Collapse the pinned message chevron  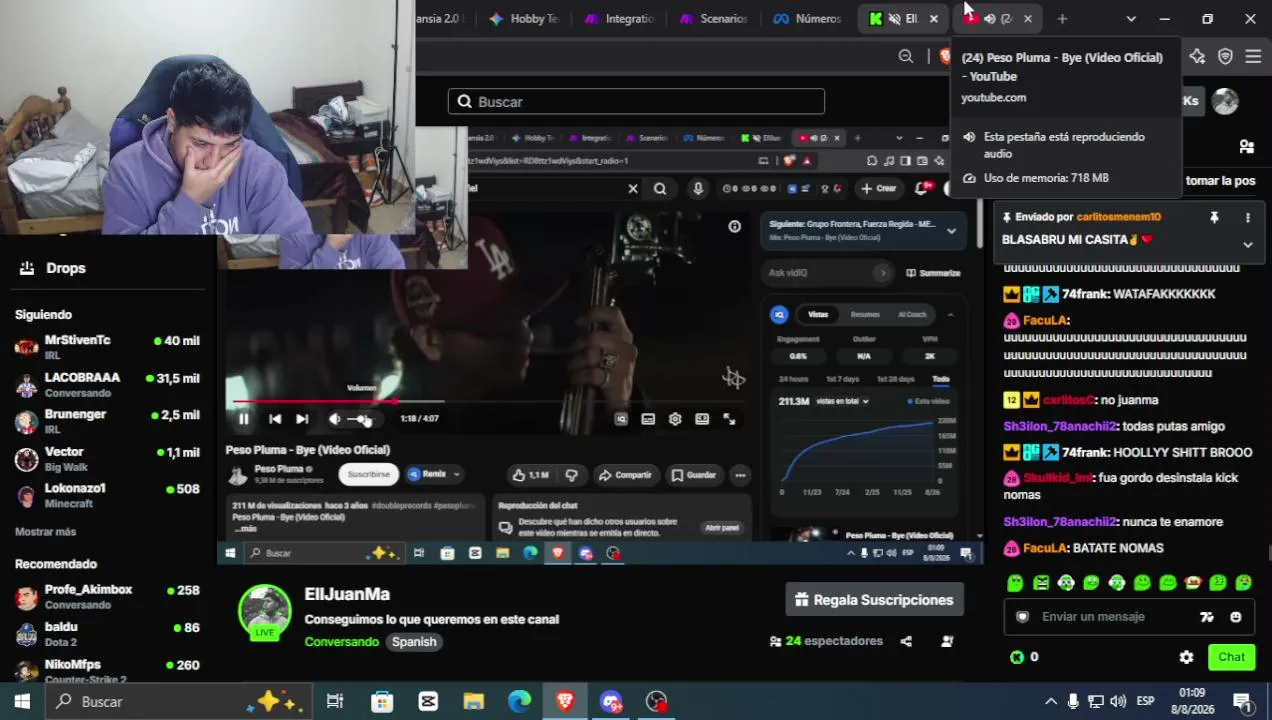click(1247, 244)
